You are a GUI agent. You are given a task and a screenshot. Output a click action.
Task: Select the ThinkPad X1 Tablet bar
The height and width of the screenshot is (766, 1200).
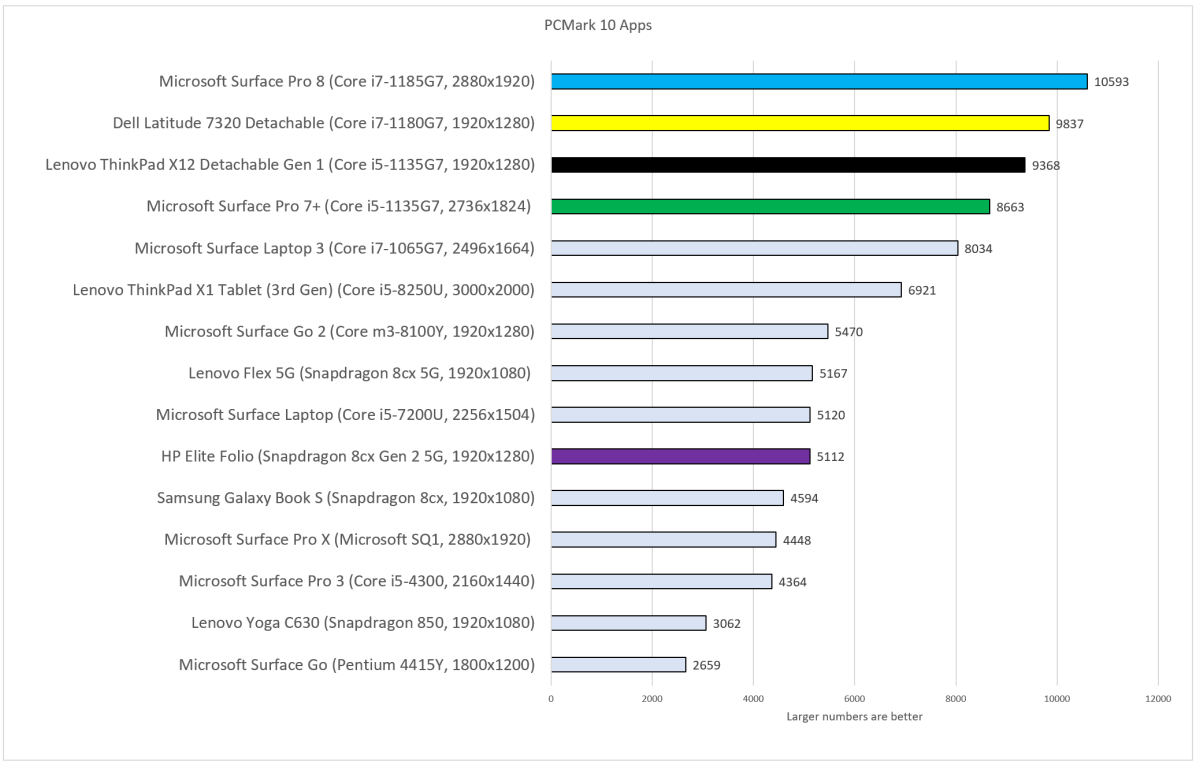[726, 290]
